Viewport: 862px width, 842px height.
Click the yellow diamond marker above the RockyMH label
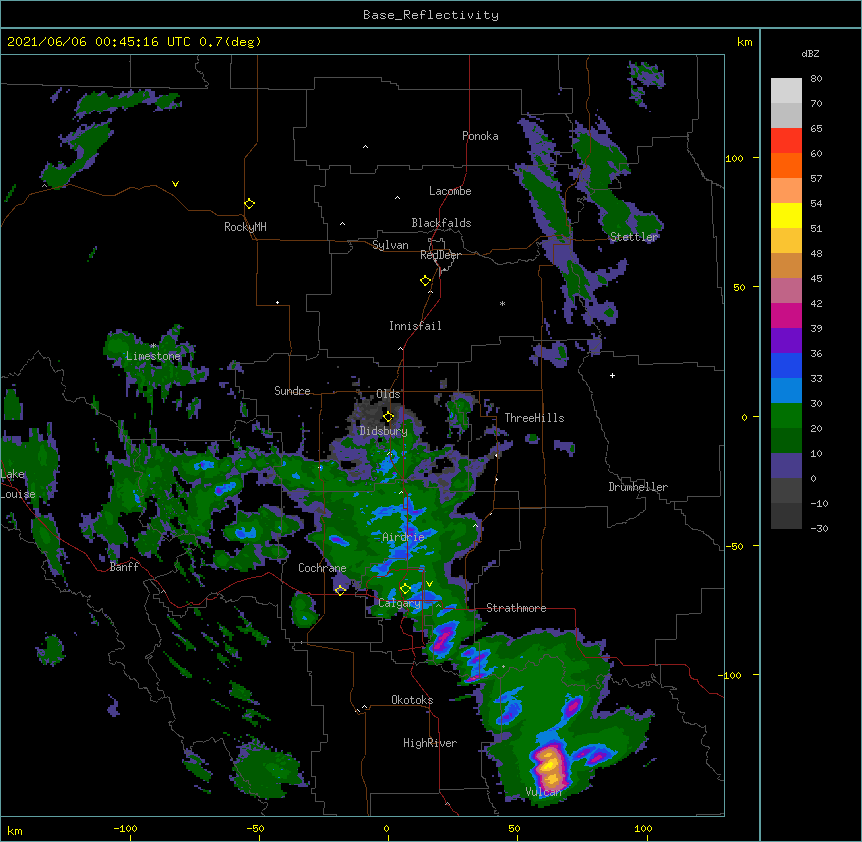pos(249,204)
